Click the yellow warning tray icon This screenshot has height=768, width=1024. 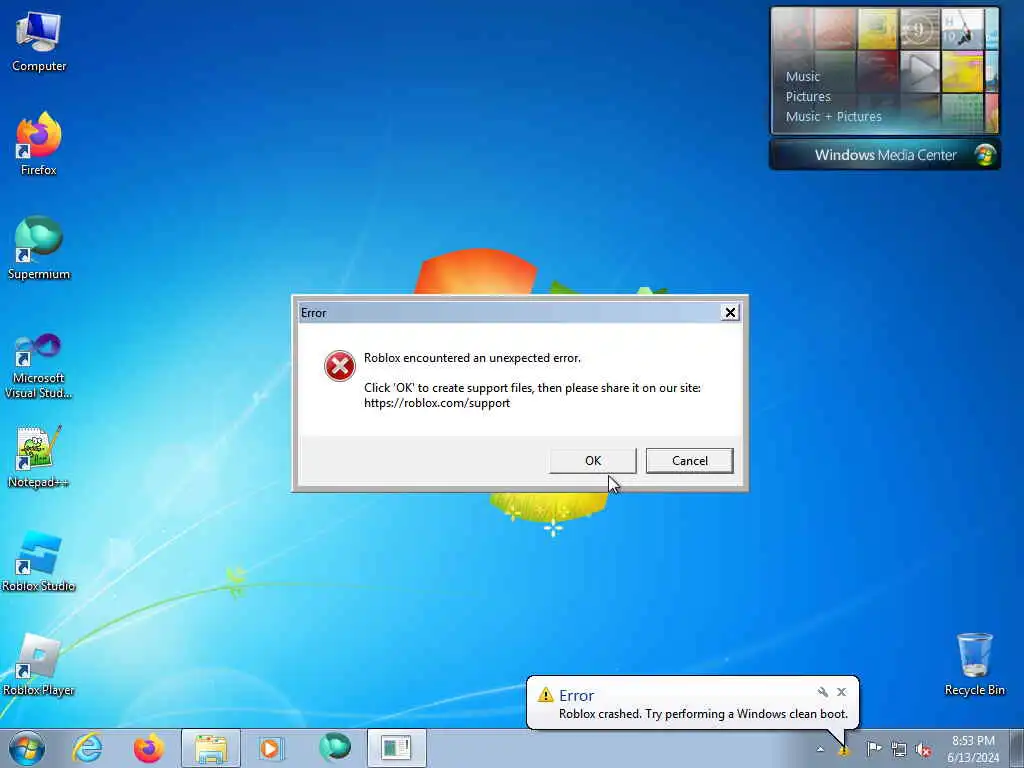pos(844,750)
